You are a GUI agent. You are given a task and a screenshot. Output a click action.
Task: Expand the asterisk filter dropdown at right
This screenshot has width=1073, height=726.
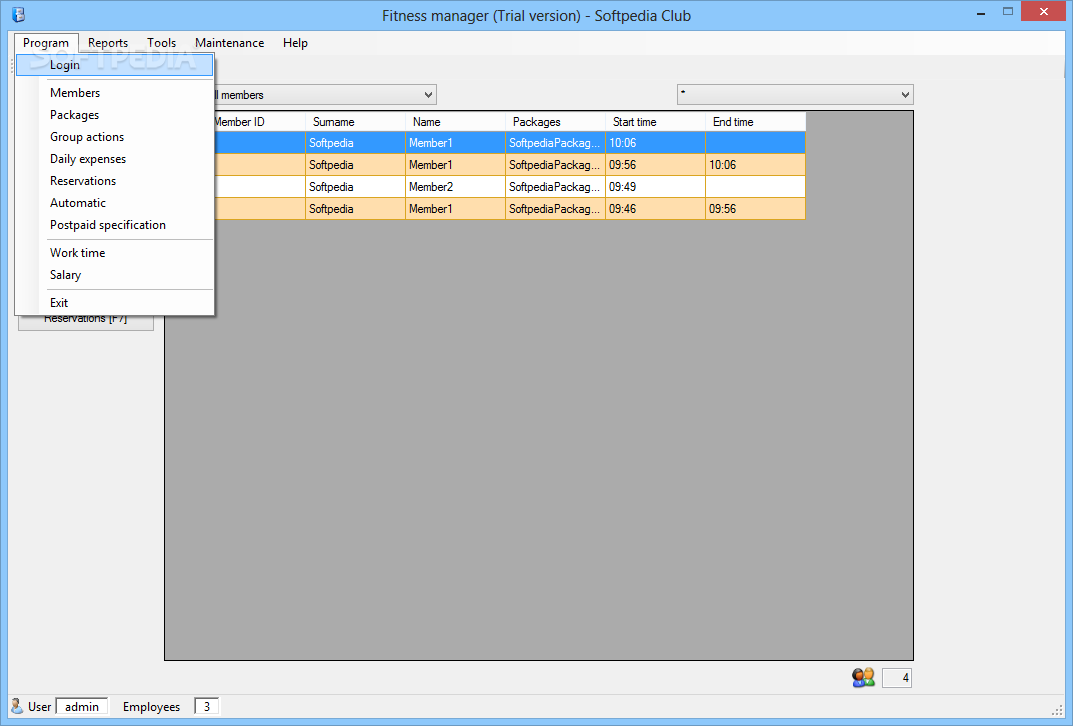905,94
